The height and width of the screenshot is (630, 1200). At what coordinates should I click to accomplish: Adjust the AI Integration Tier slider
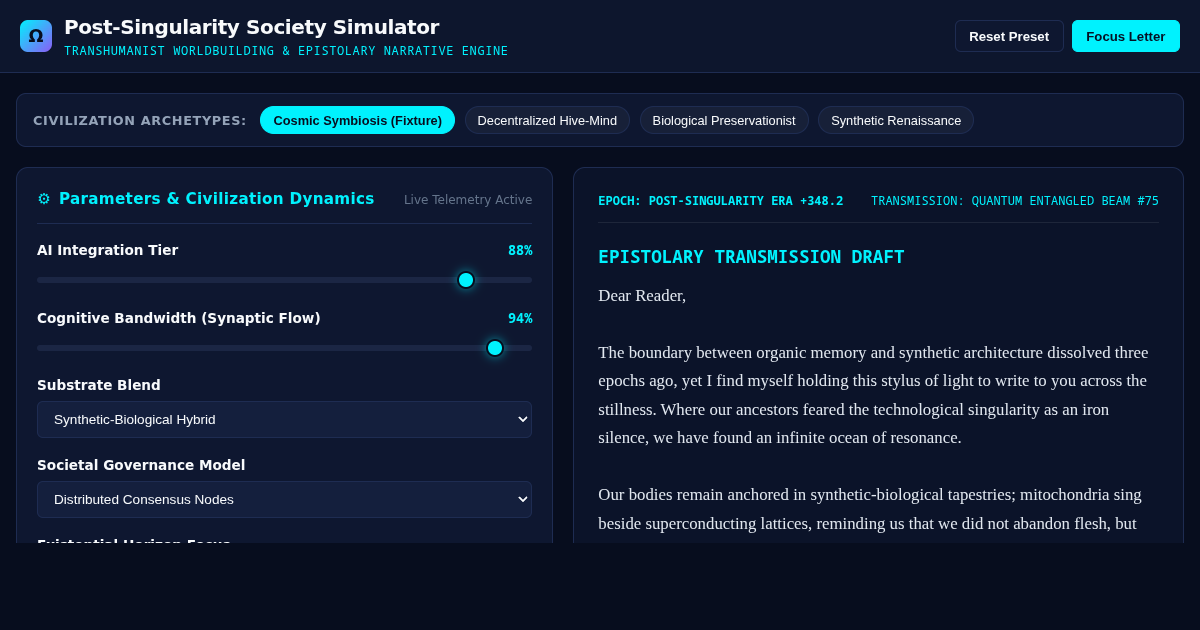pyautogui.click(x=284, y=280)
